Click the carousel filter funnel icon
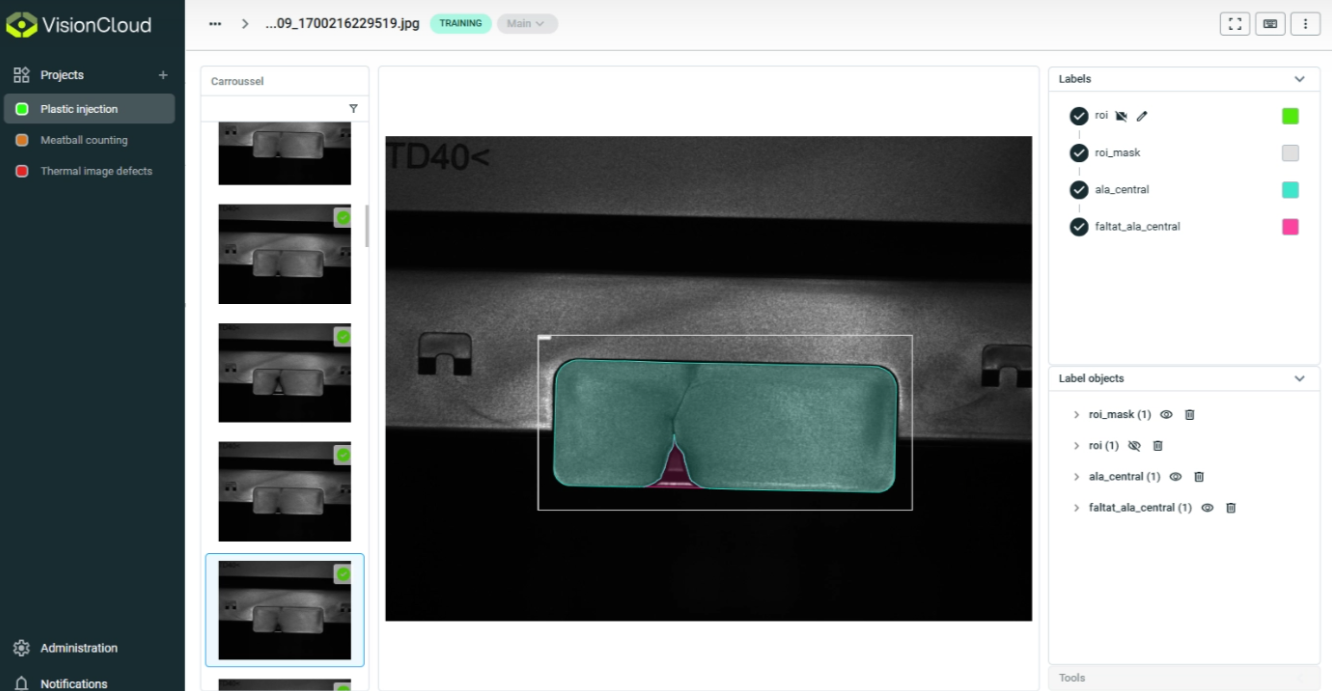1332x691 pixels. click(x=353, y=108)
